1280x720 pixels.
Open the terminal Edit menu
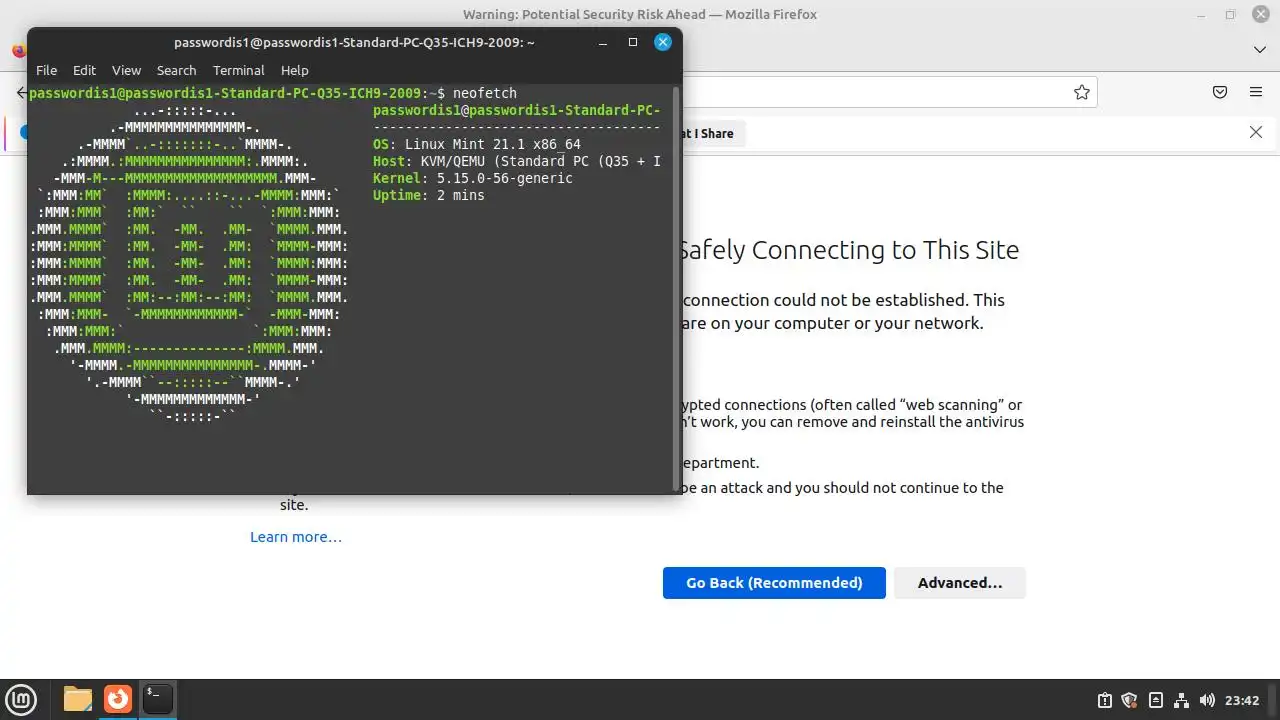point(84,70)
